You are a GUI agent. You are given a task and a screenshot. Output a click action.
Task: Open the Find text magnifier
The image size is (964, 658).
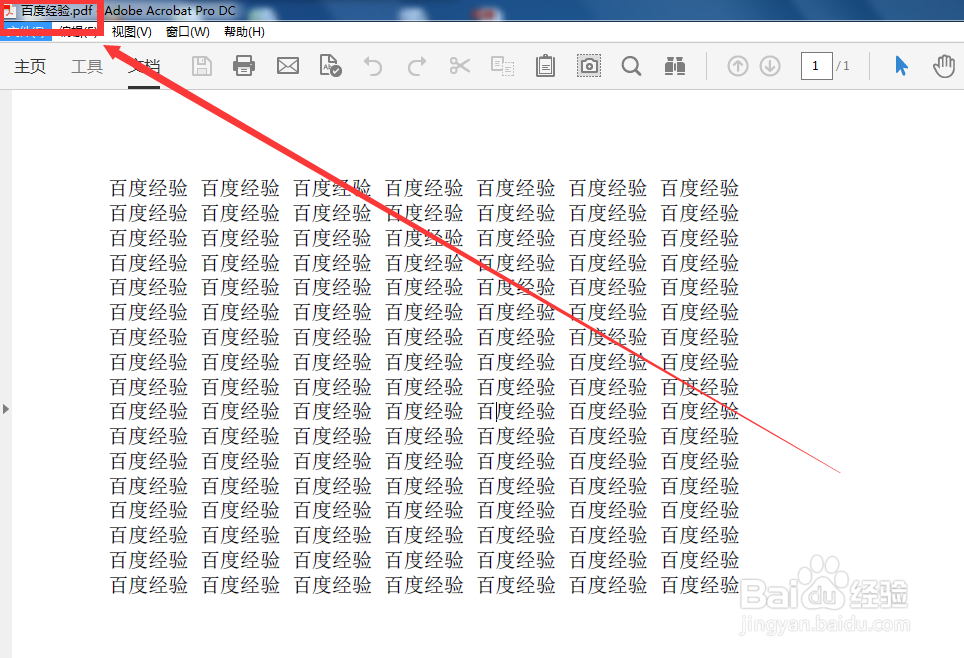coord(631,66)
